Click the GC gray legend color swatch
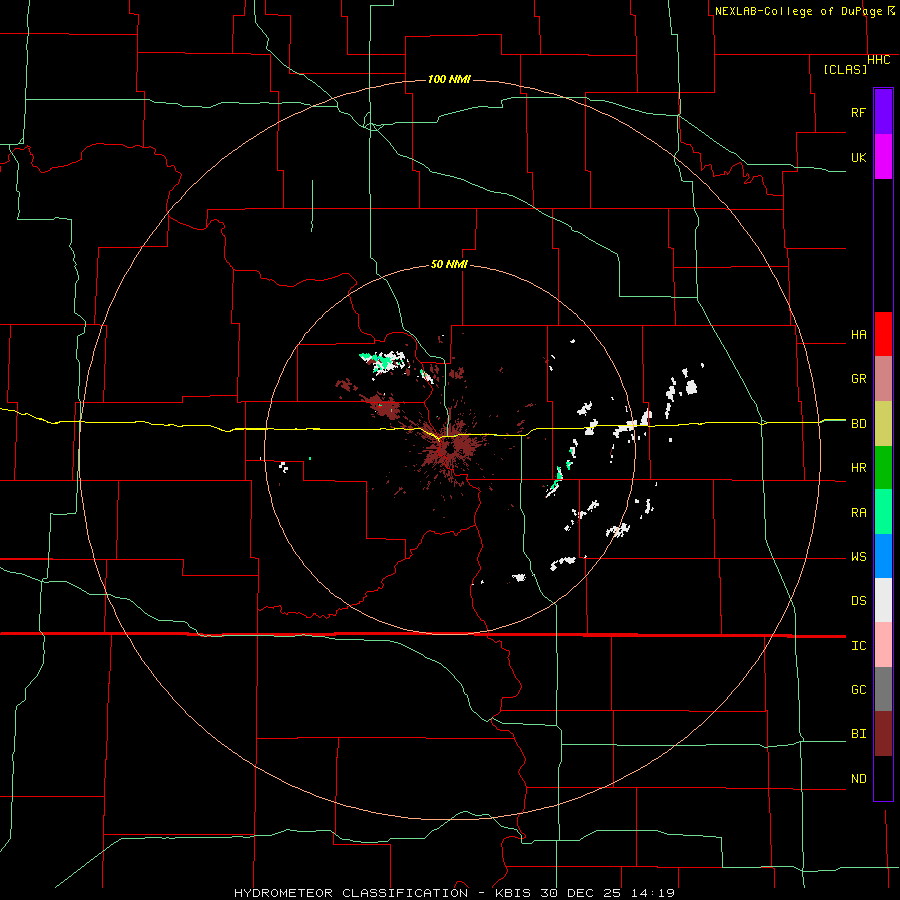 tap(883, 689)
